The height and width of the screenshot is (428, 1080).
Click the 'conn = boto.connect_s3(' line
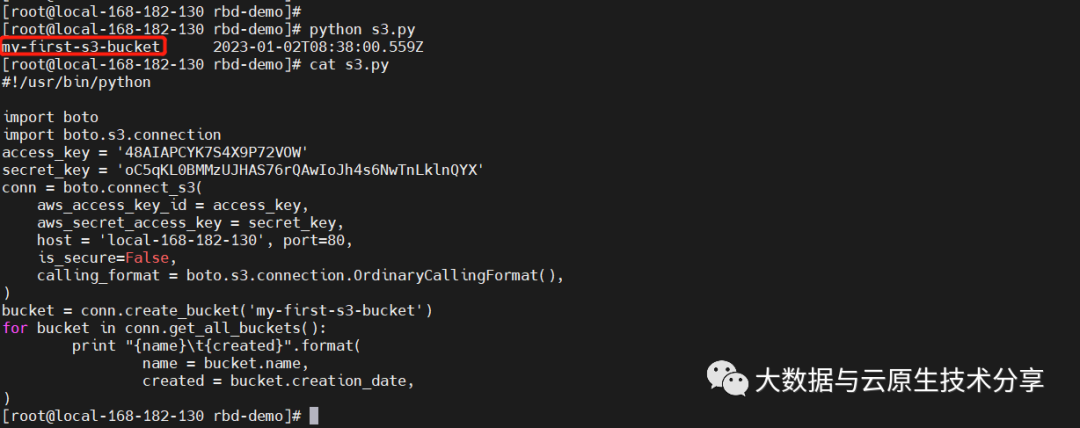(x=103, y=187)
